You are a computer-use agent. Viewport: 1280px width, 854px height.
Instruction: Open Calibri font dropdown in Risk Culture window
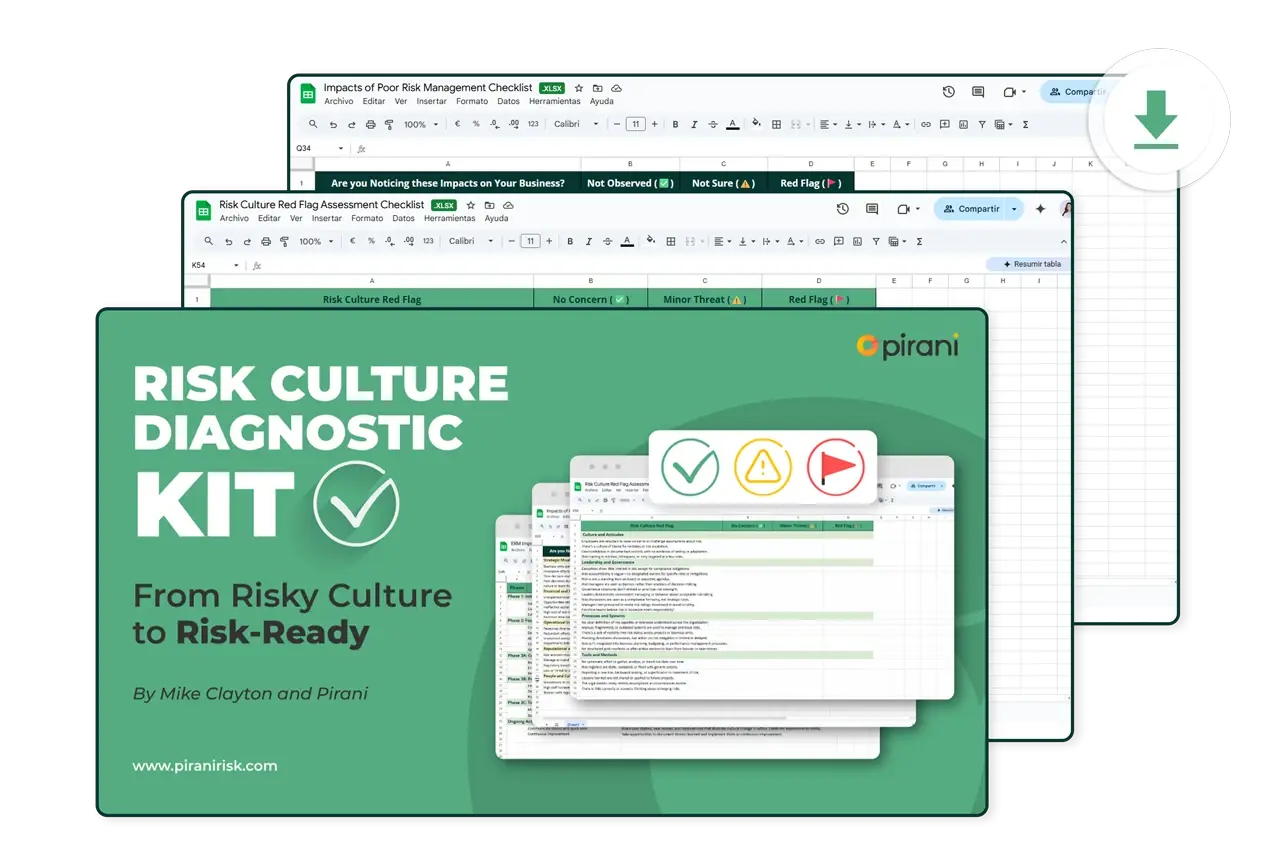point(472,241)
